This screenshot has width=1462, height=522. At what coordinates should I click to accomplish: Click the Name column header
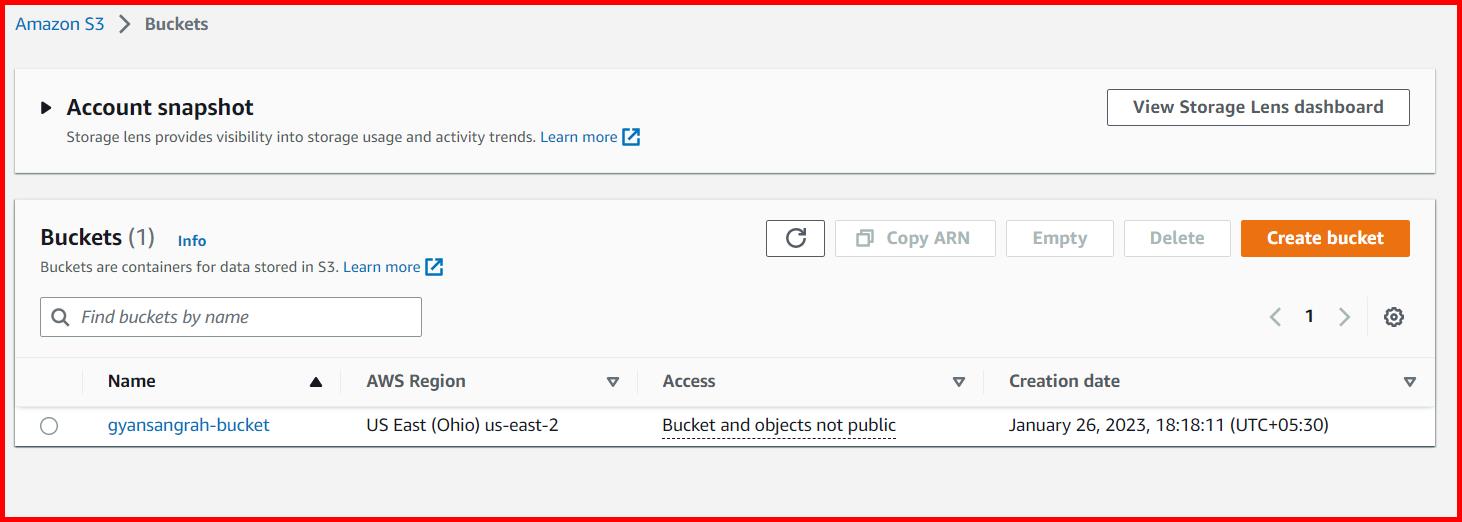[x=132, y=381]
